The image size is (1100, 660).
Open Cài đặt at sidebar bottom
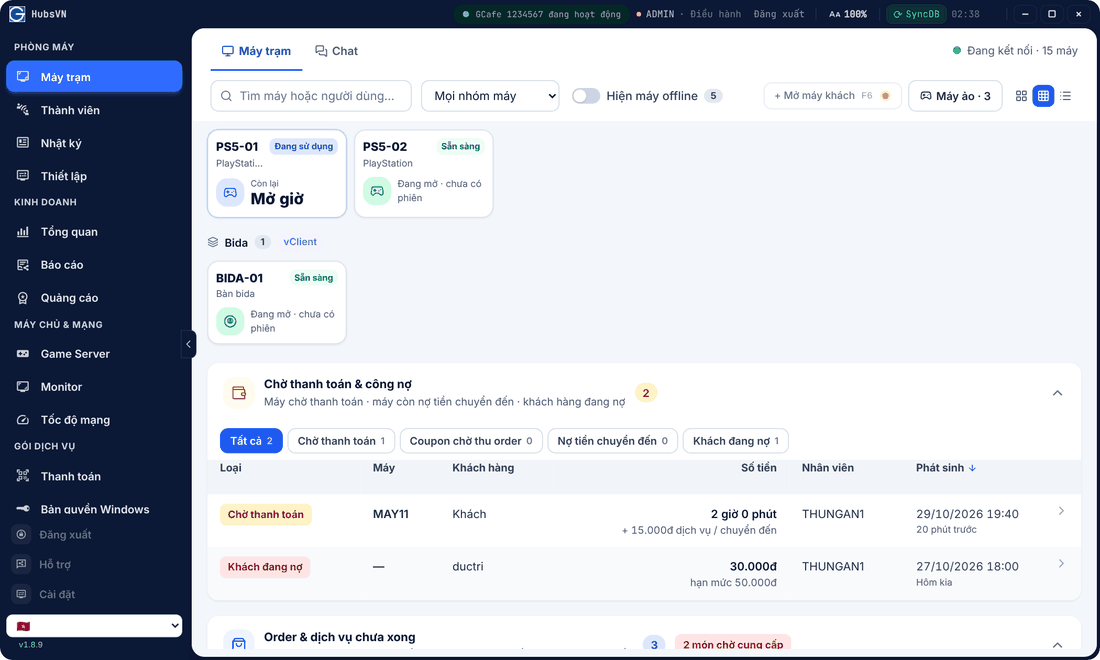point(94,595)
